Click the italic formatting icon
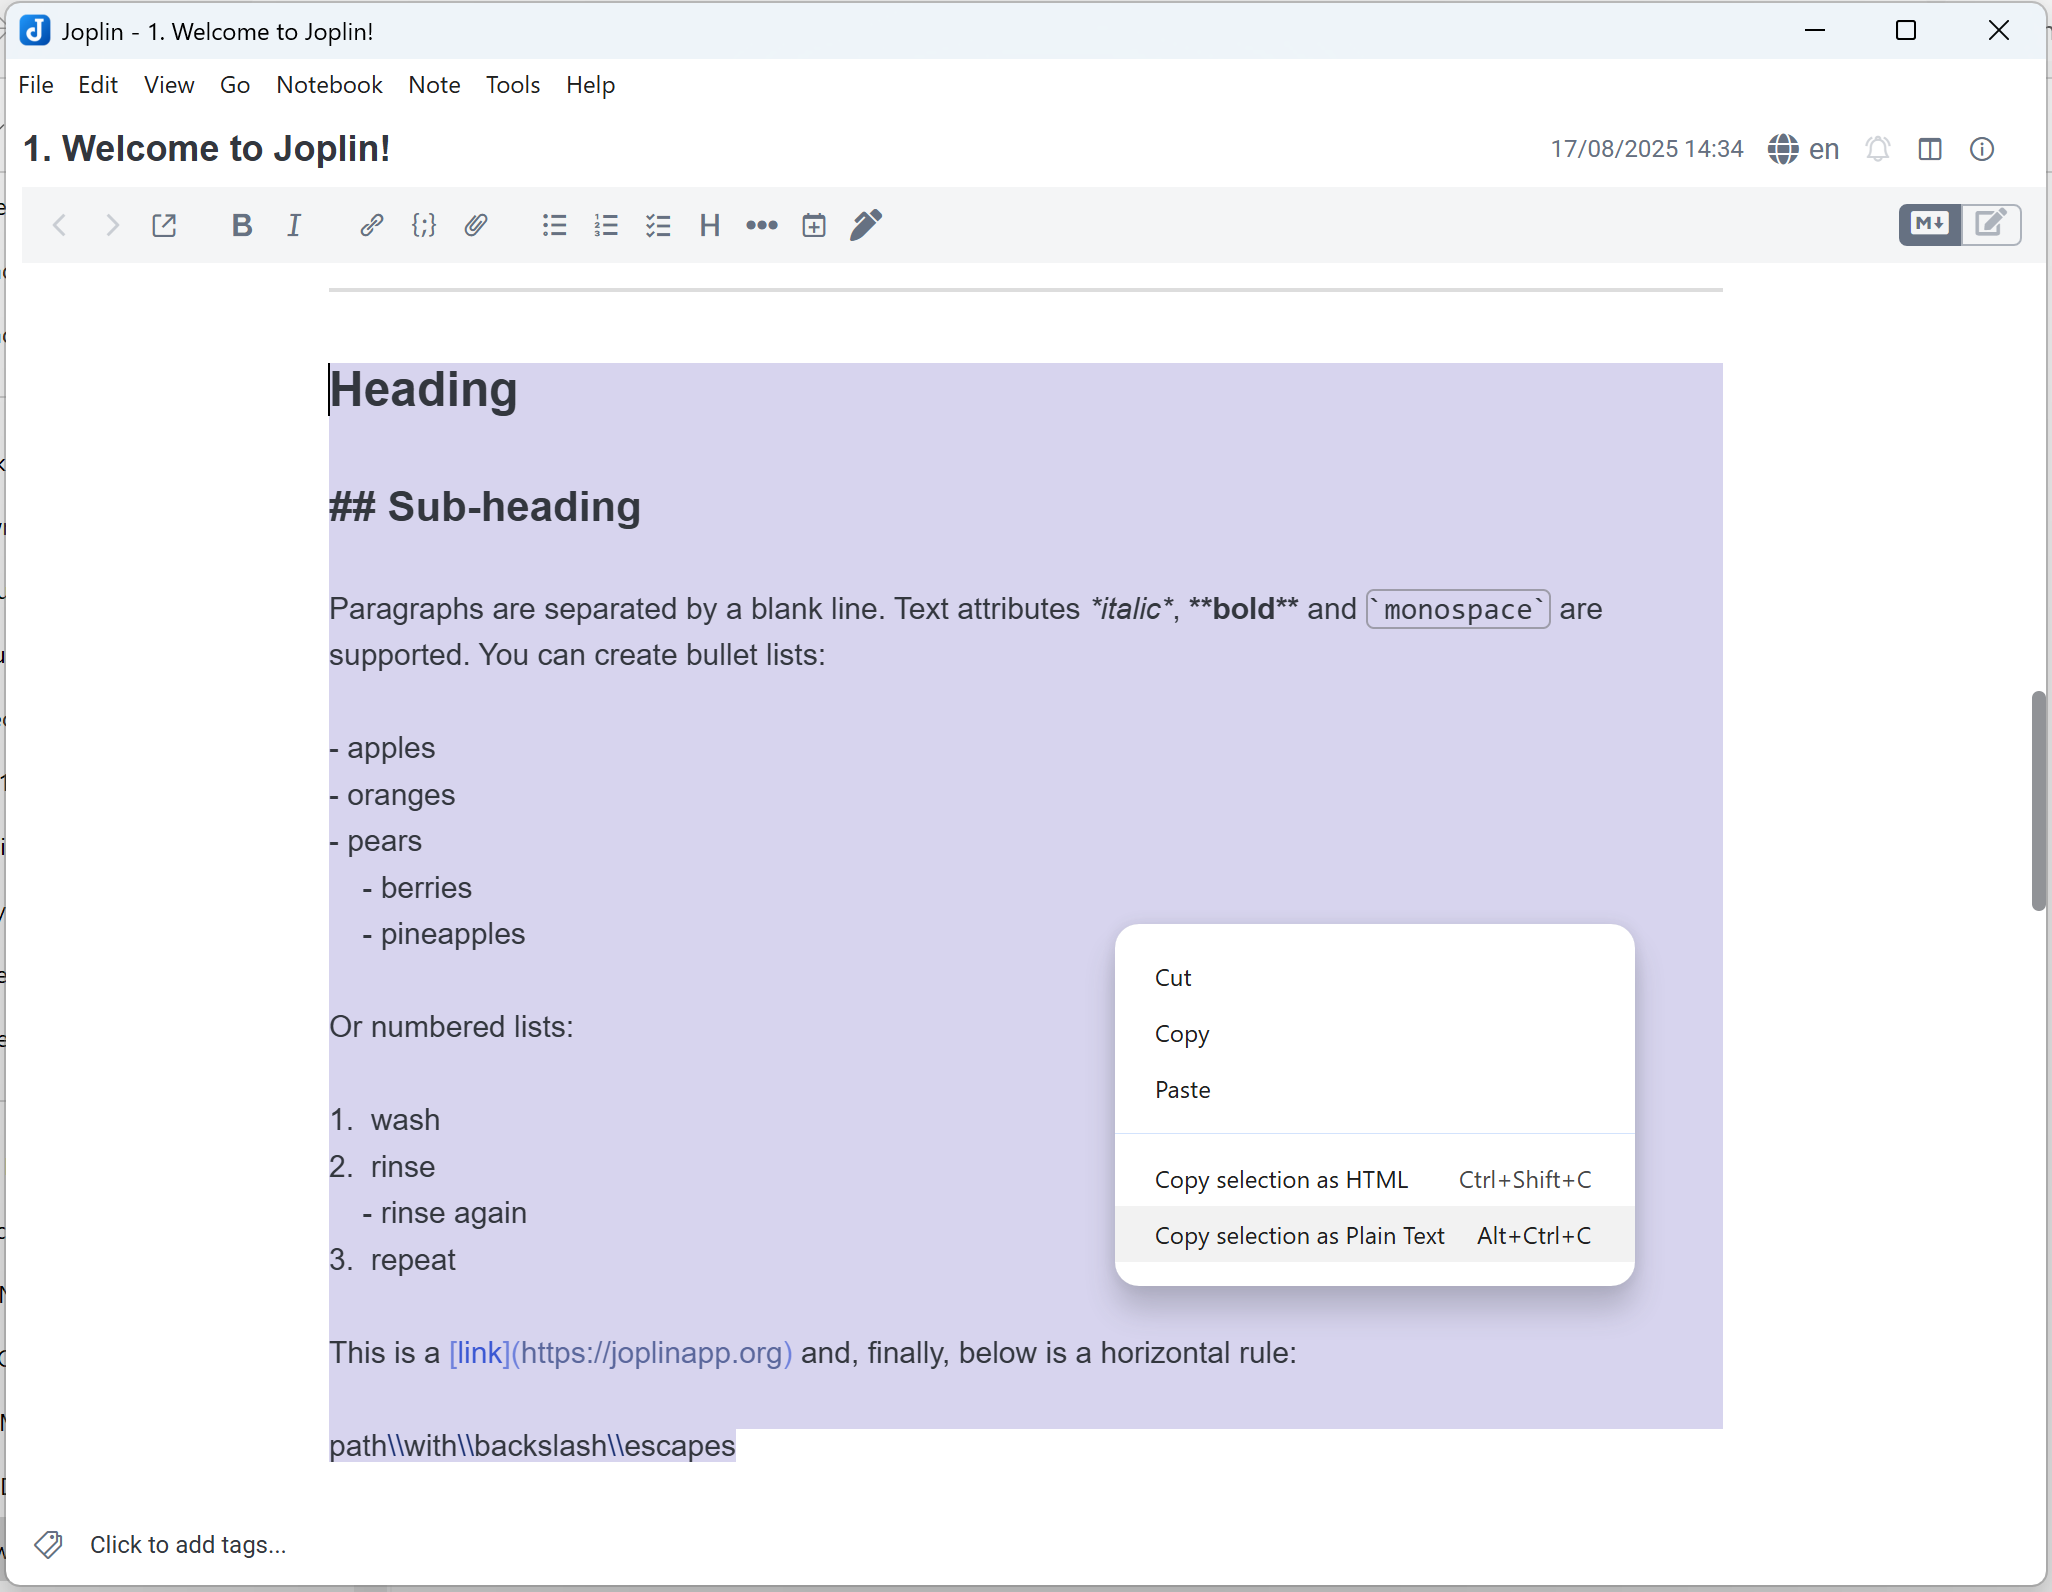 [294, 225]
